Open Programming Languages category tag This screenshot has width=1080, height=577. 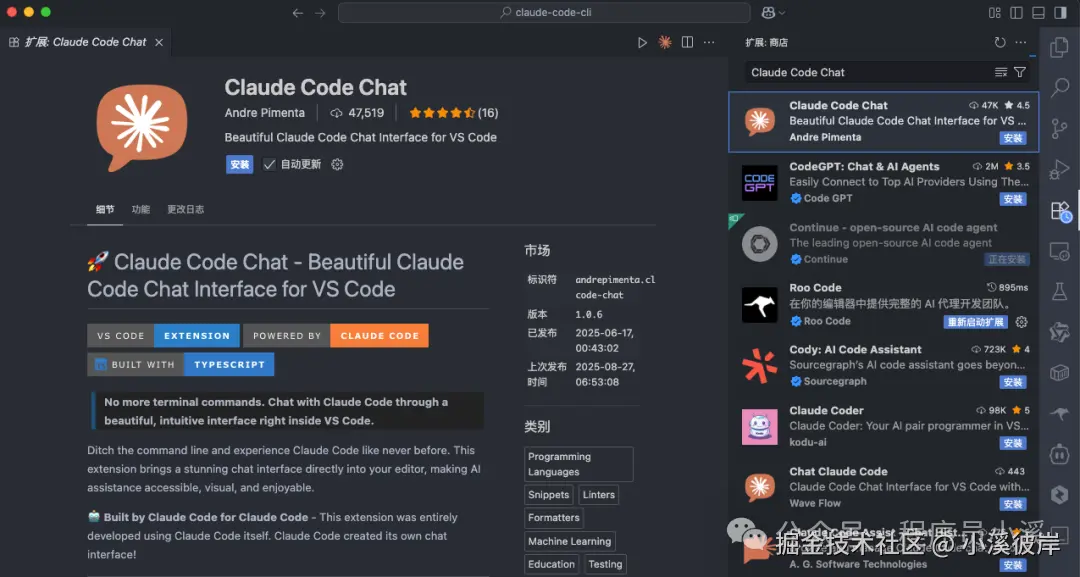(x=578, y=464)
